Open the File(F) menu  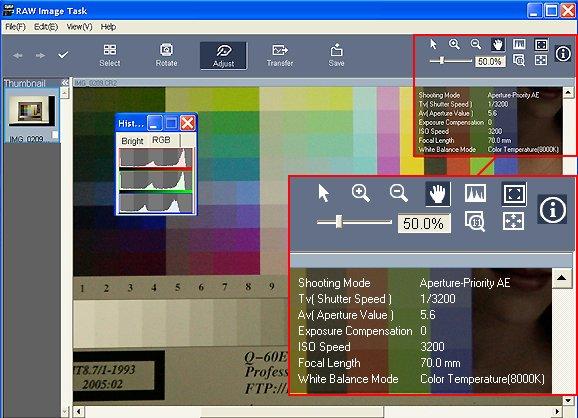point(15,27)
